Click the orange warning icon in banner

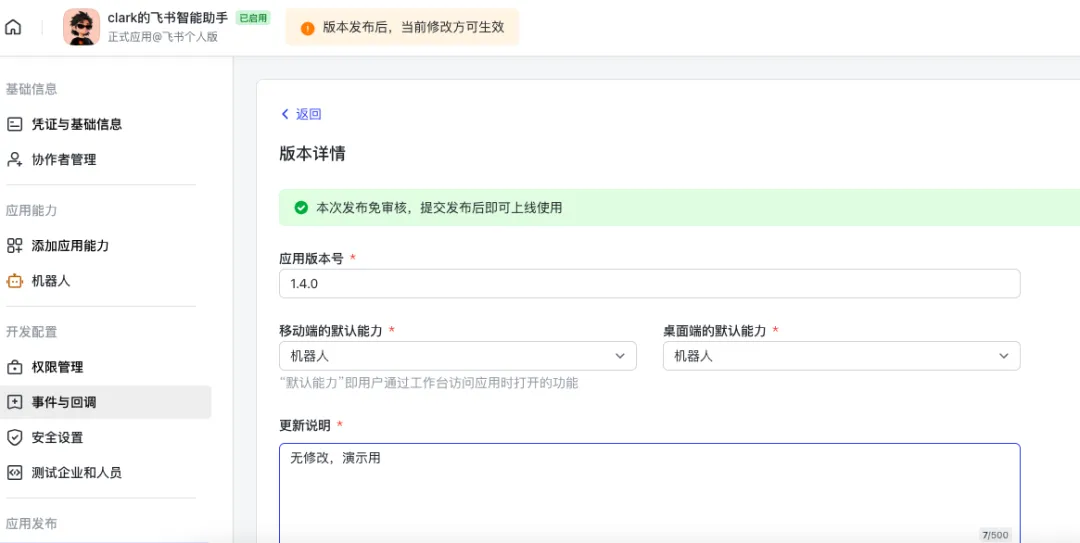(x=307, y=28)
